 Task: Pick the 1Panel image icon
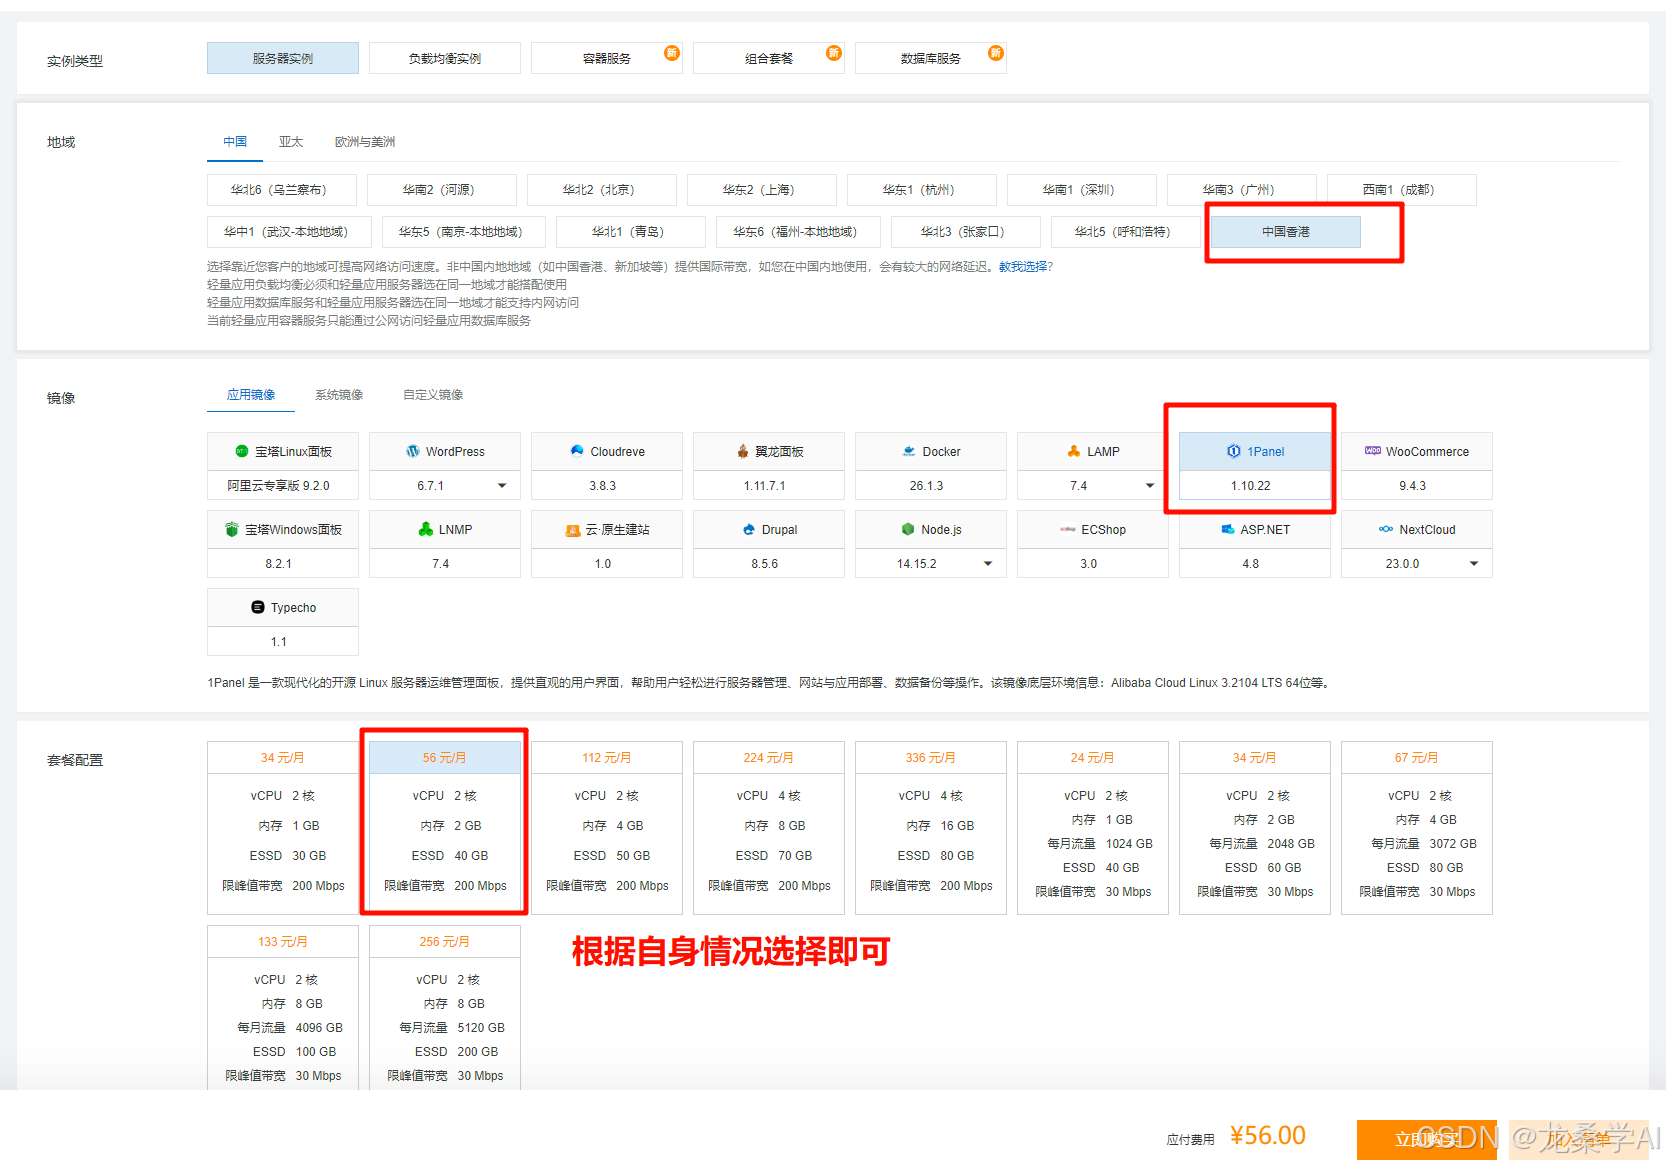click(x=1234, y=451)
